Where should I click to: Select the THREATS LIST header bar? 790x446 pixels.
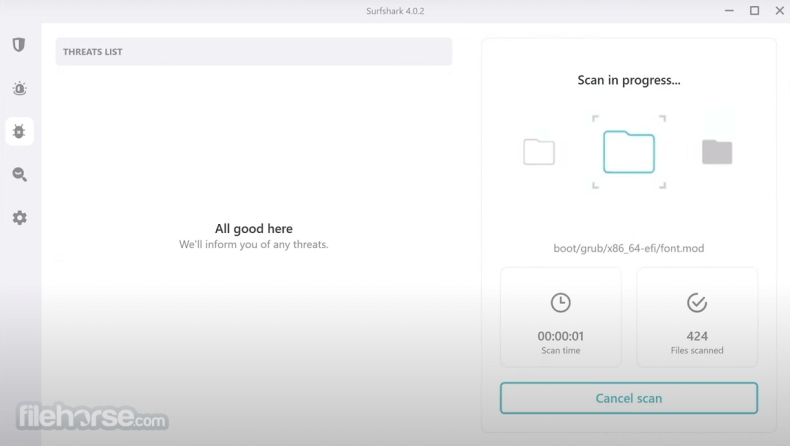pos(254,52)
